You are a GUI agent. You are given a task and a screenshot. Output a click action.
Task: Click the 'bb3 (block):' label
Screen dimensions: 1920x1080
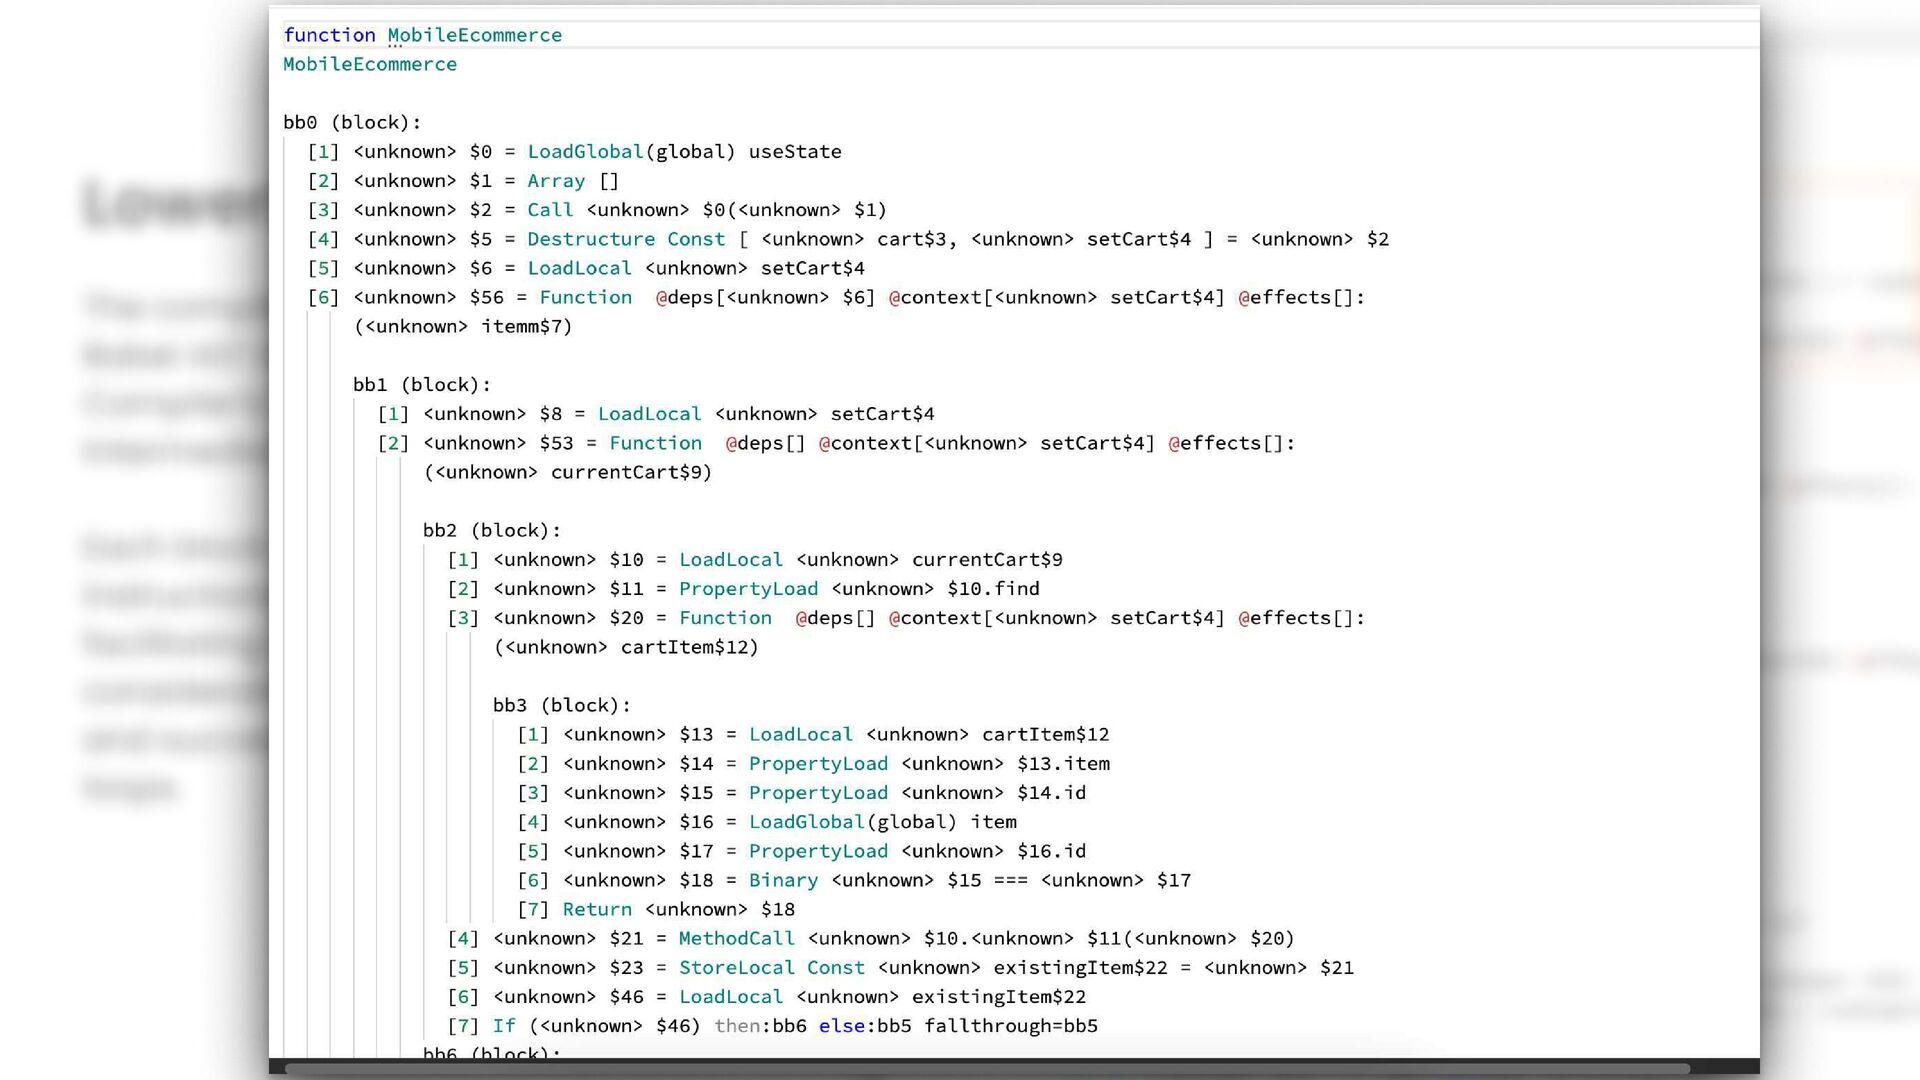(x=562, y=705)
